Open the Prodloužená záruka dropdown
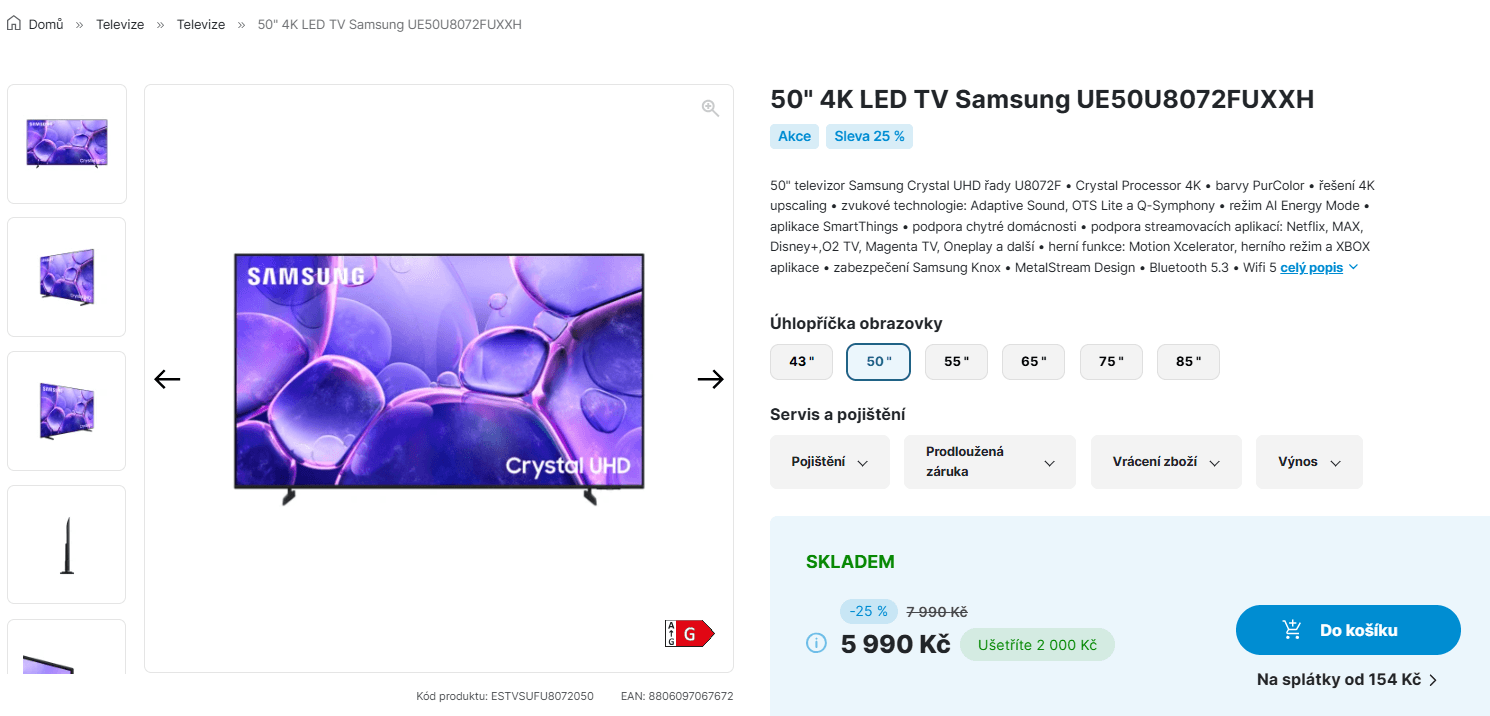 point(989,461)
